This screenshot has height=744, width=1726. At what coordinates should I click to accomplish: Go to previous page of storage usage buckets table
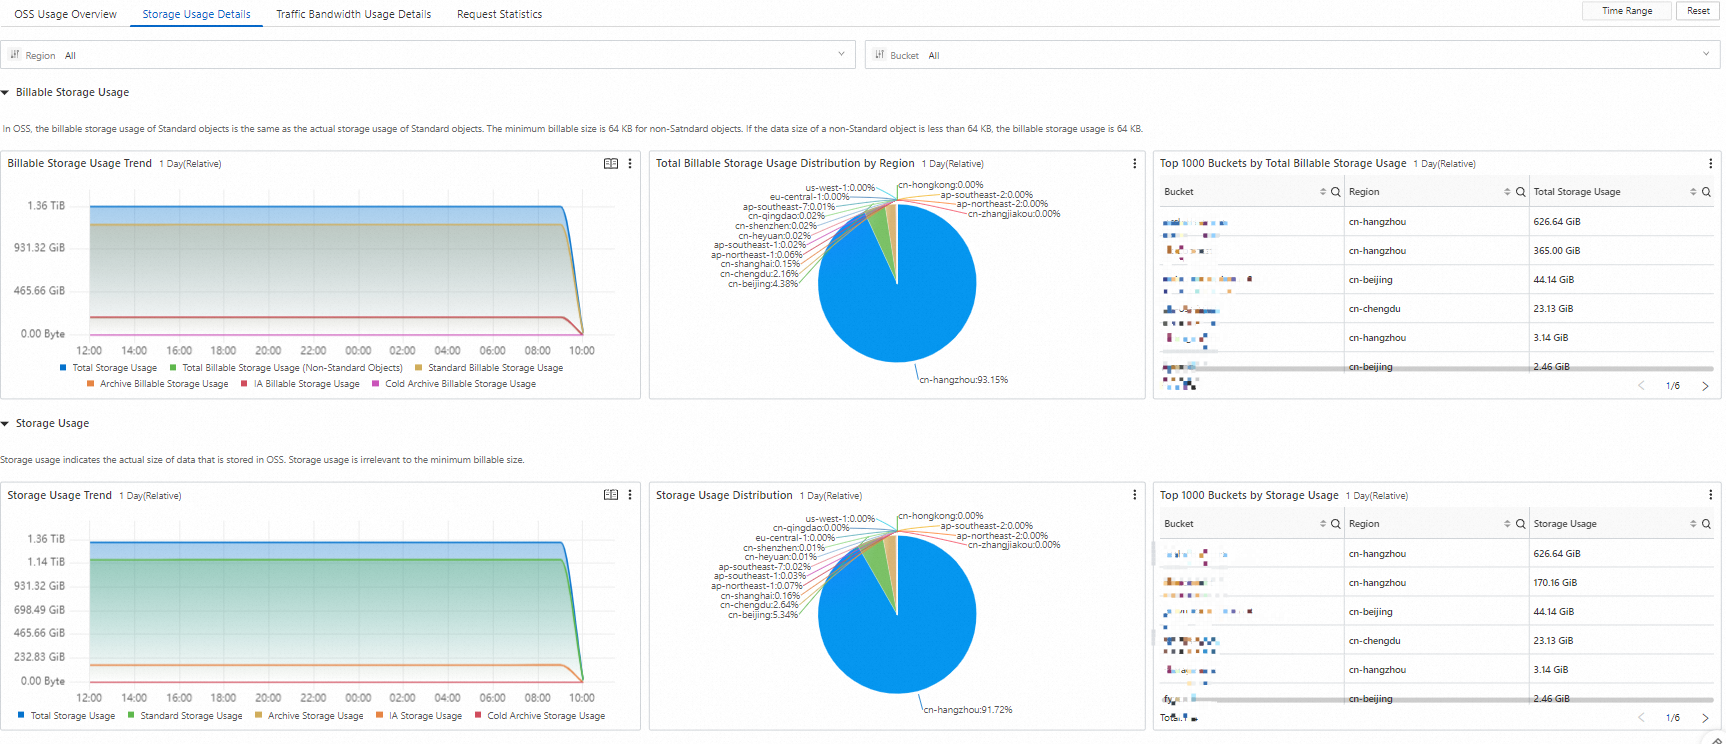(1641, 718)
